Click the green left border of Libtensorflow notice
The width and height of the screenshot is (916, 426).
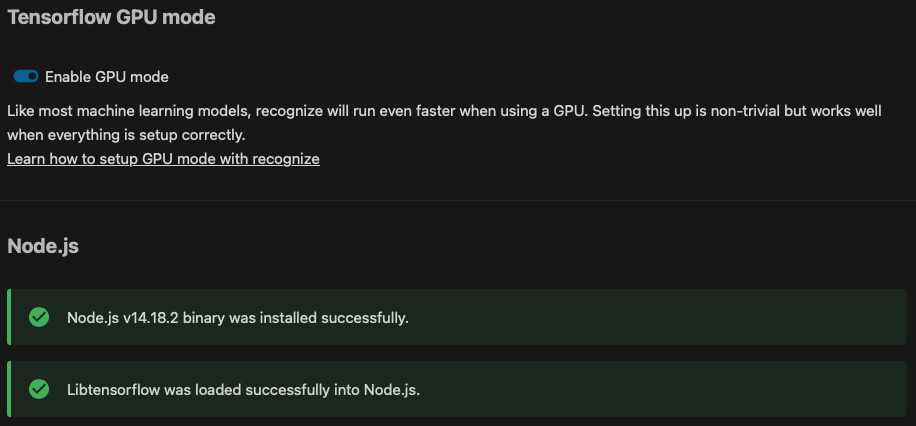[9, 389]
